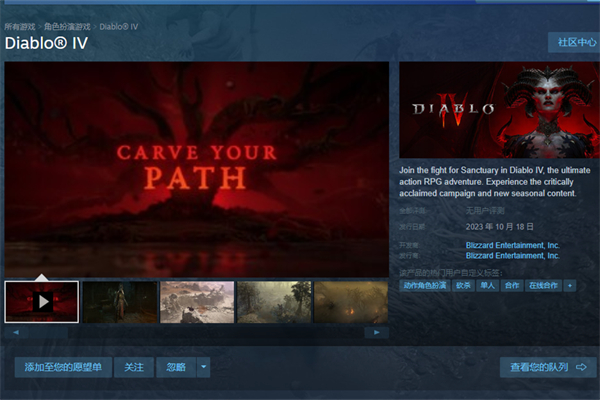Open the dropdown arrow beside 忽略

coord(204,367)
